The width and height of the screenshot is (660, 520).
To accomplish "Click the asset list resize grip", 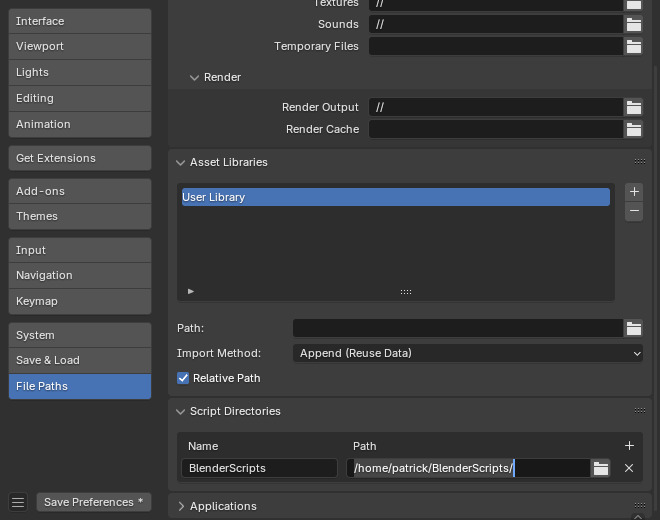I will coord(406,292).
